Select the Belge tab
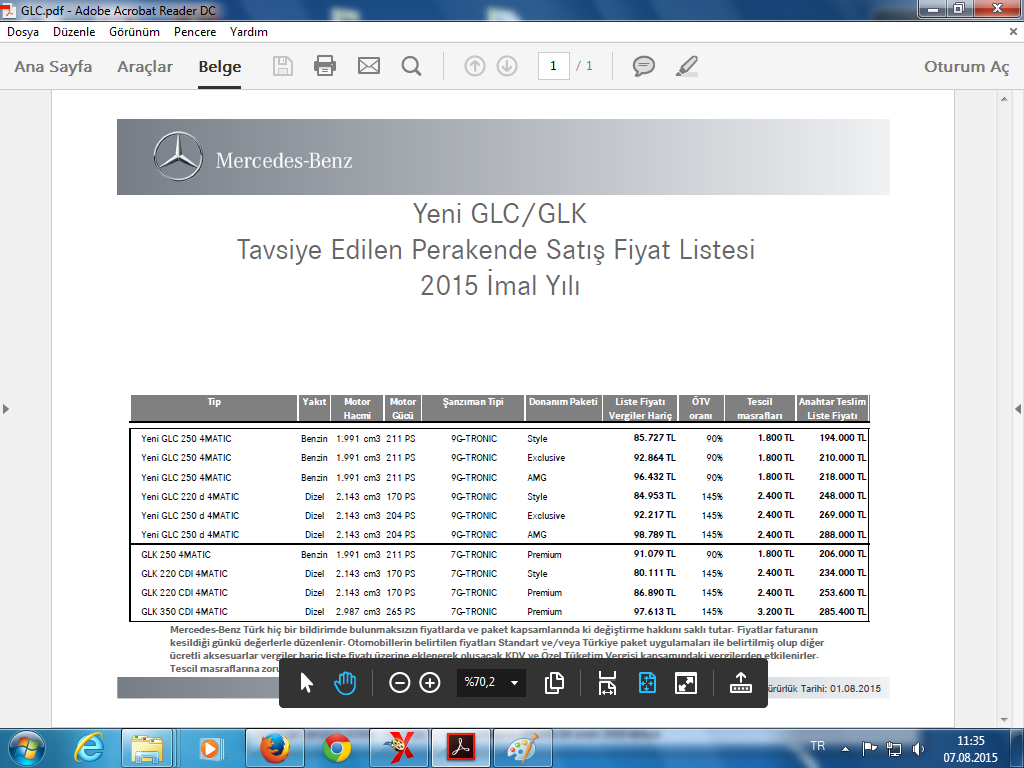This screenshot has width=1024, height=768. pyautogui.click(x=220, y=67)
